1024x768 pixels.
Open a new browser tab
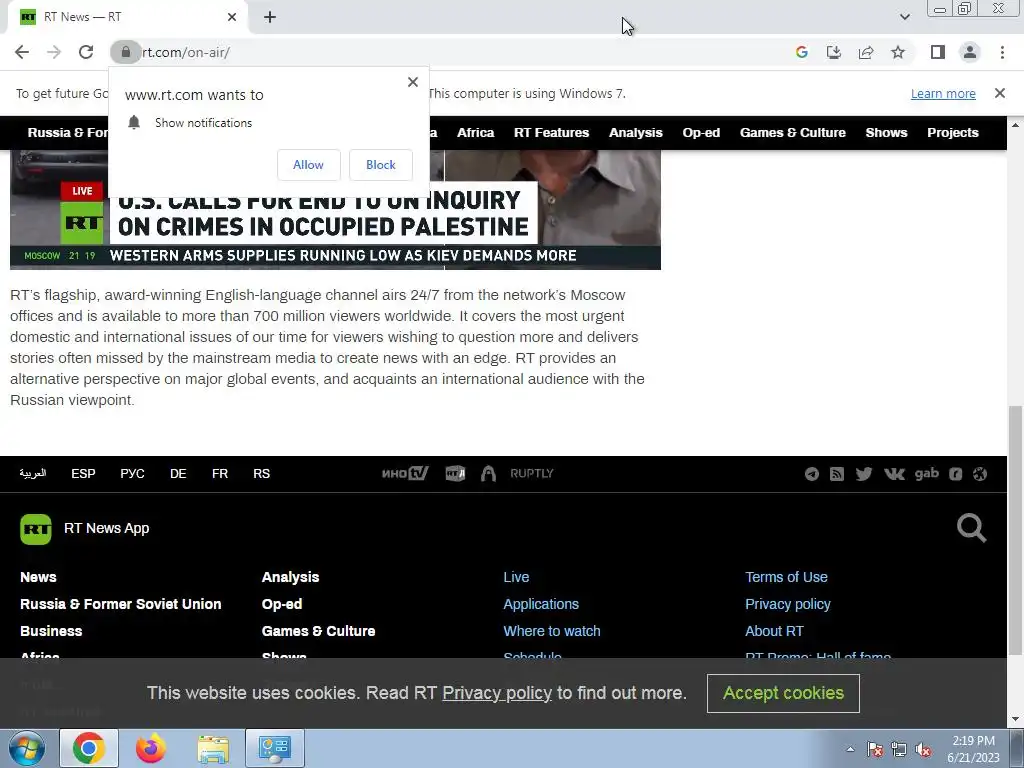point(270,17)
